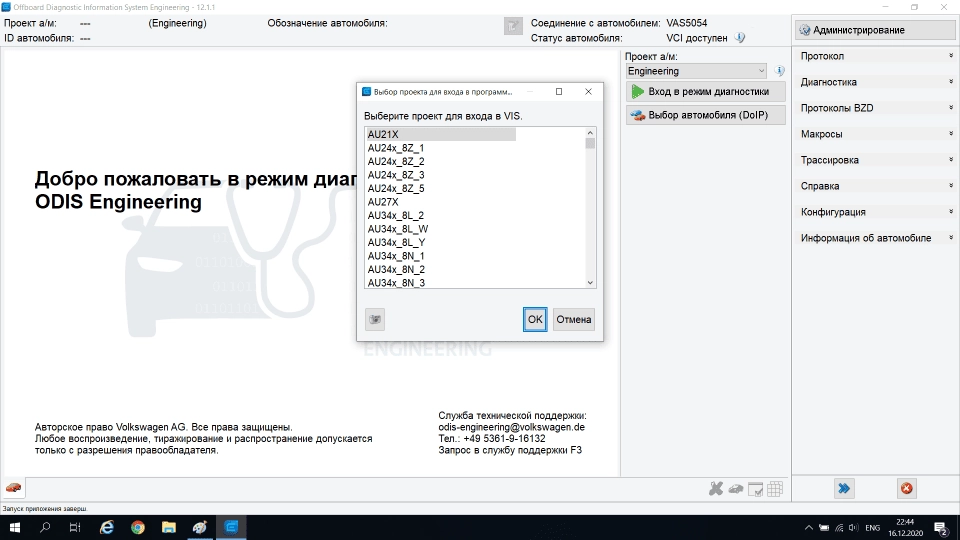Click the edit vehicle designation icon
This screenshot has height=540, width=960.
513,26
